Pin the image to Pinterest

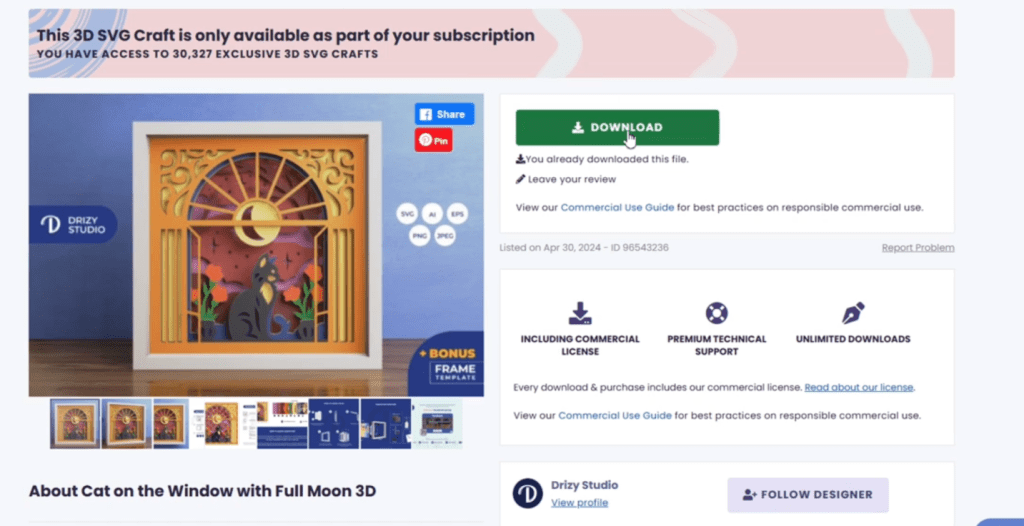(x=434, y=140)
